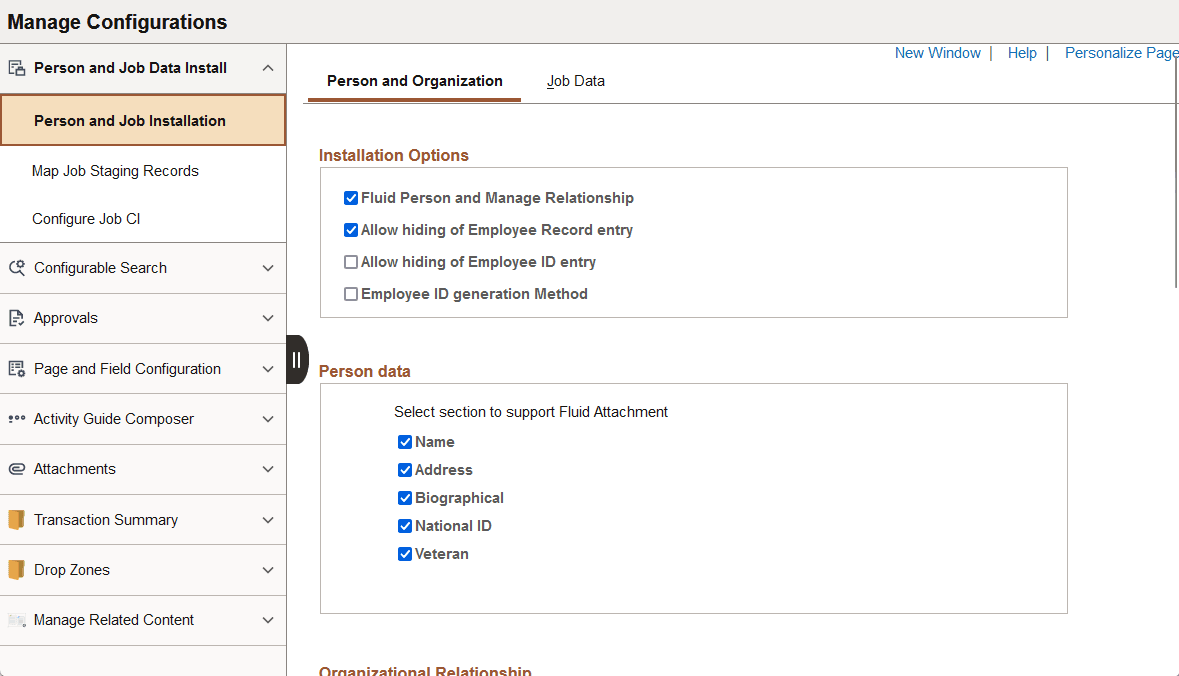The width and height of the screenshot is (1179, 676).
Task: Click the Attachments paperclip icon
Action: click(17, 469)
